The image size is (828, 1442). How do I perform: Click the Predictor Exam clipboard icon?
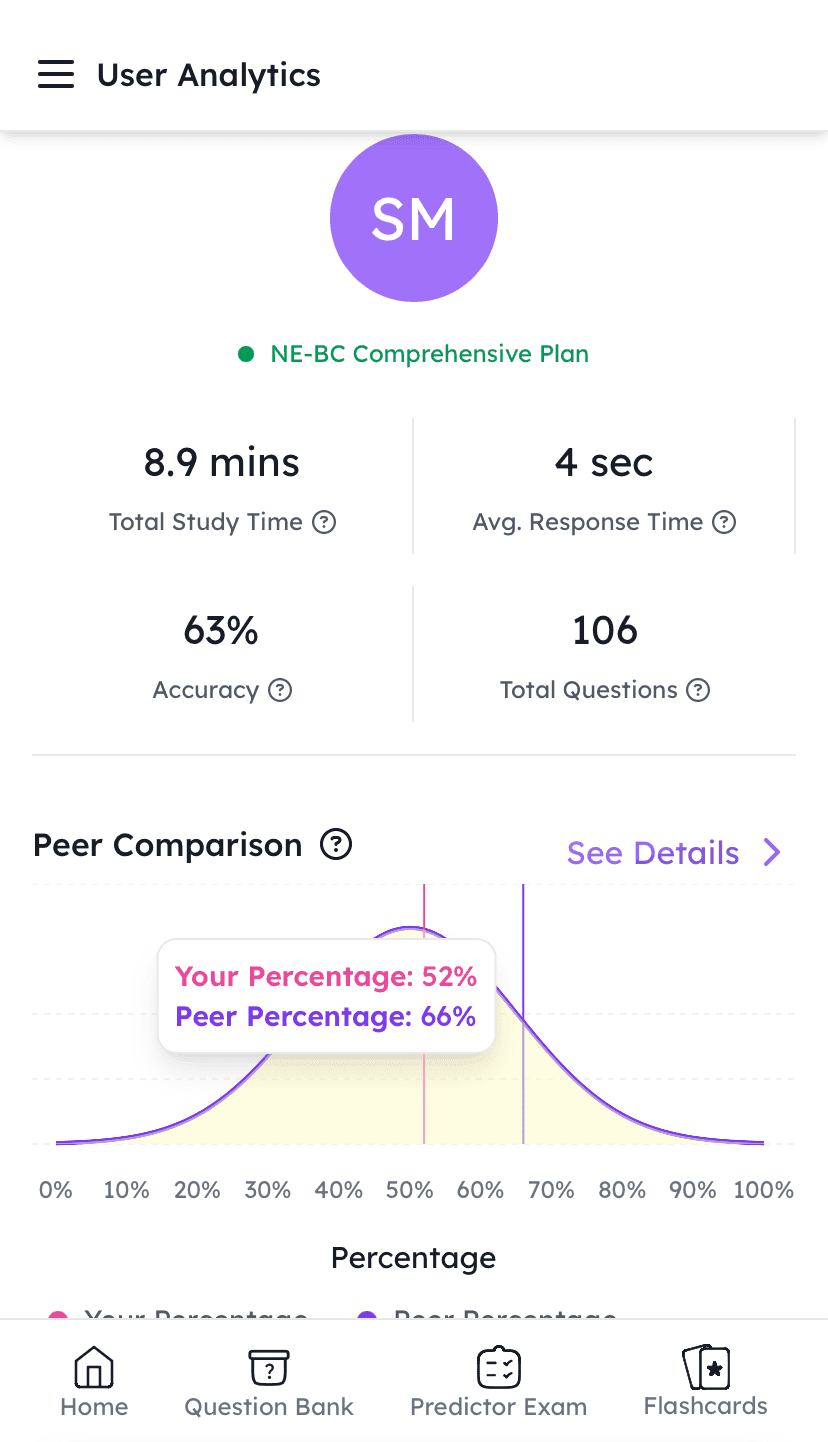(x=498, y=1366)
